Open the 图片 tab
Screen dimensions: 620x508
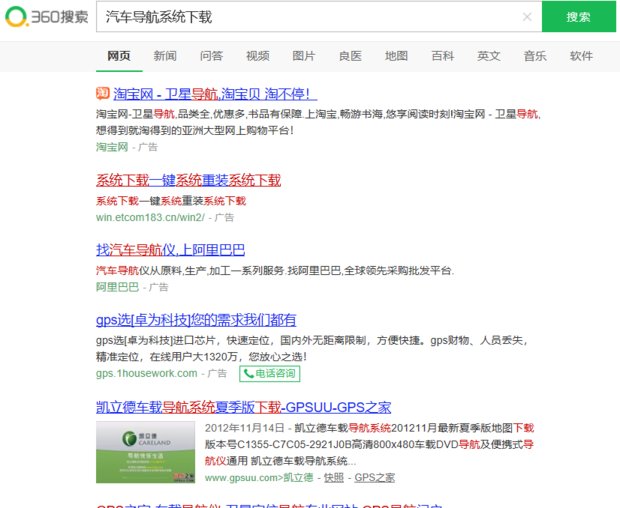click(x=304, y=56)
